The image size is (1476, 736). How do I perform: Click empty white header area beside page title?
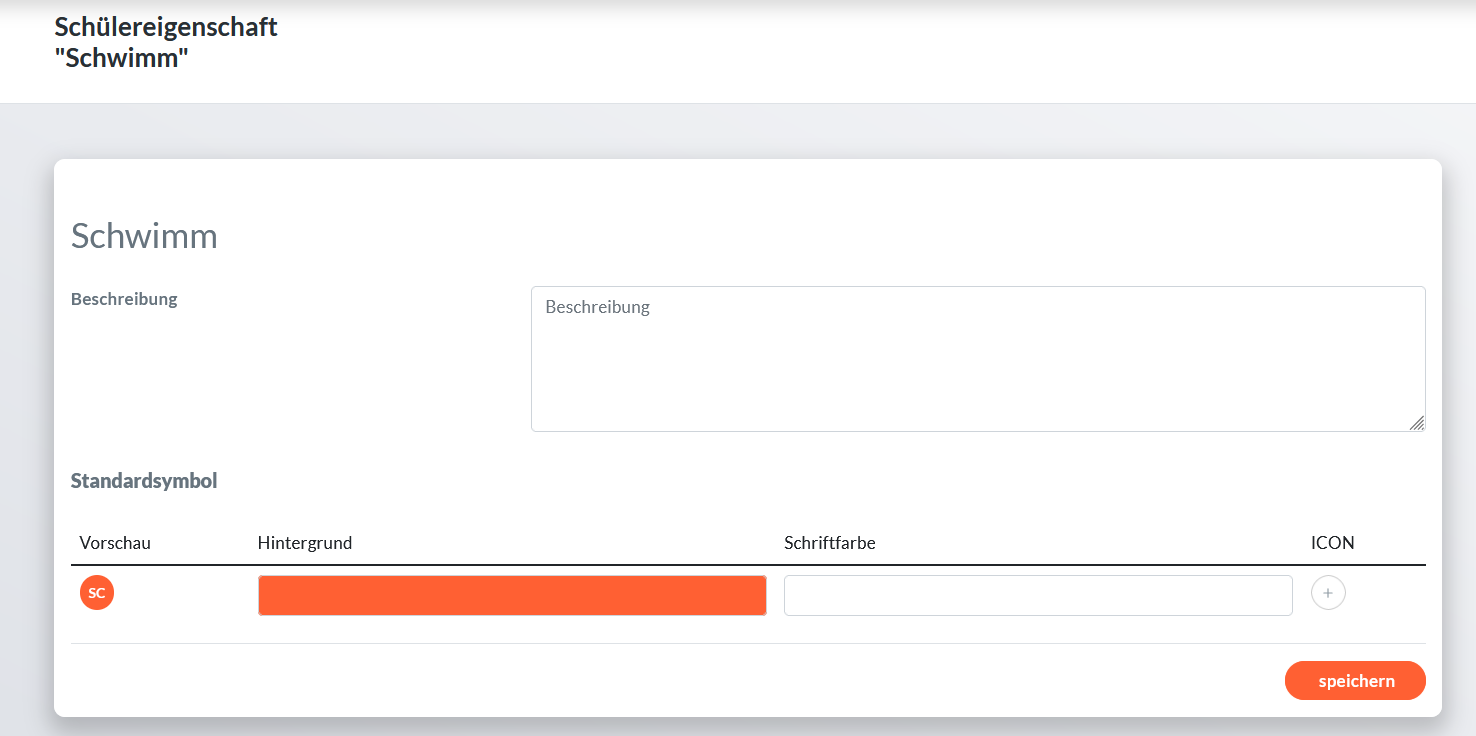pos(800,50)
